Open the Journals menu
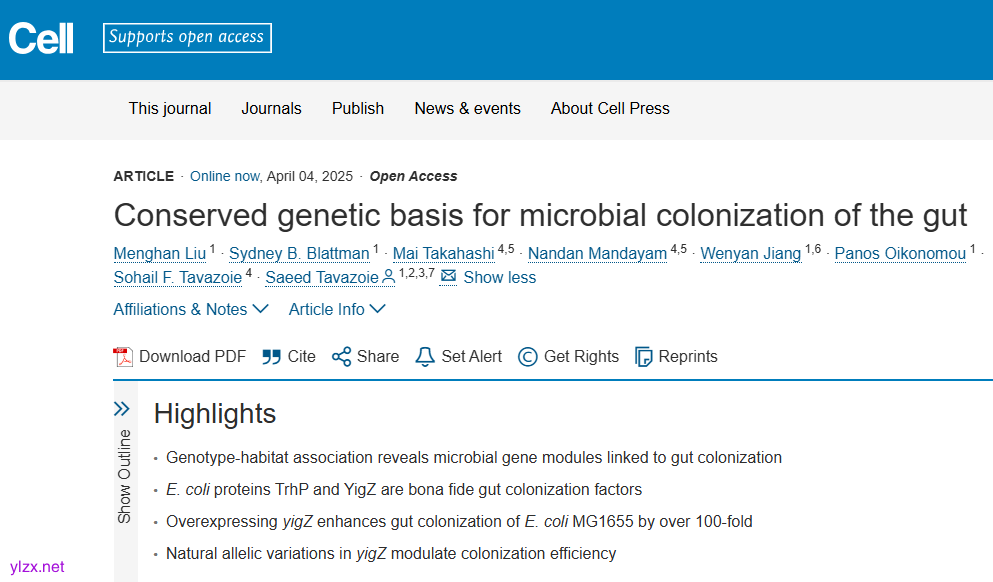 click(x=271, y=109)
